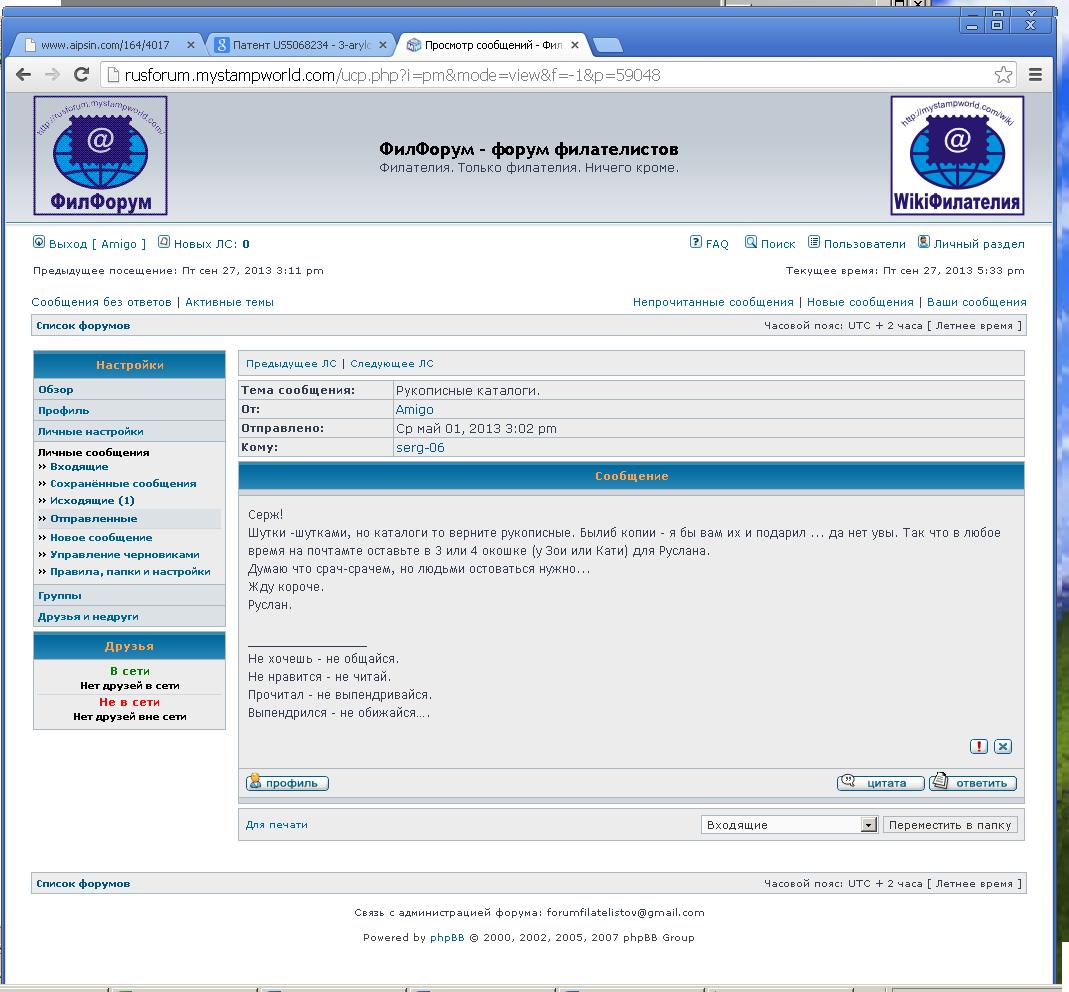Close the aipsin.com tab
The image size is (1069, 992).
coord(190,45)
